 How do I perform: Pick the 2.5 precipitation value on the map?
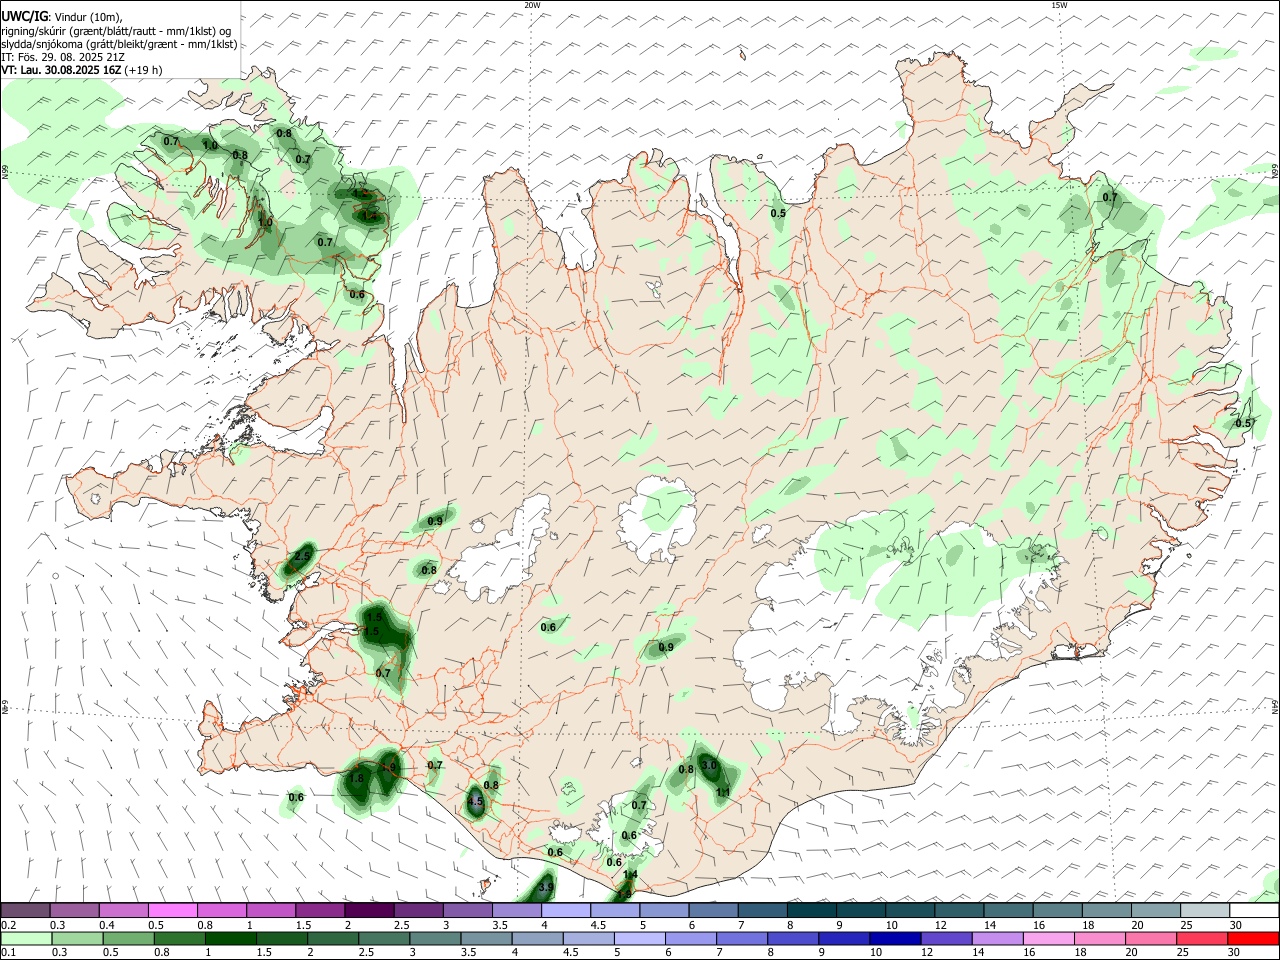(x=302, y=556)
